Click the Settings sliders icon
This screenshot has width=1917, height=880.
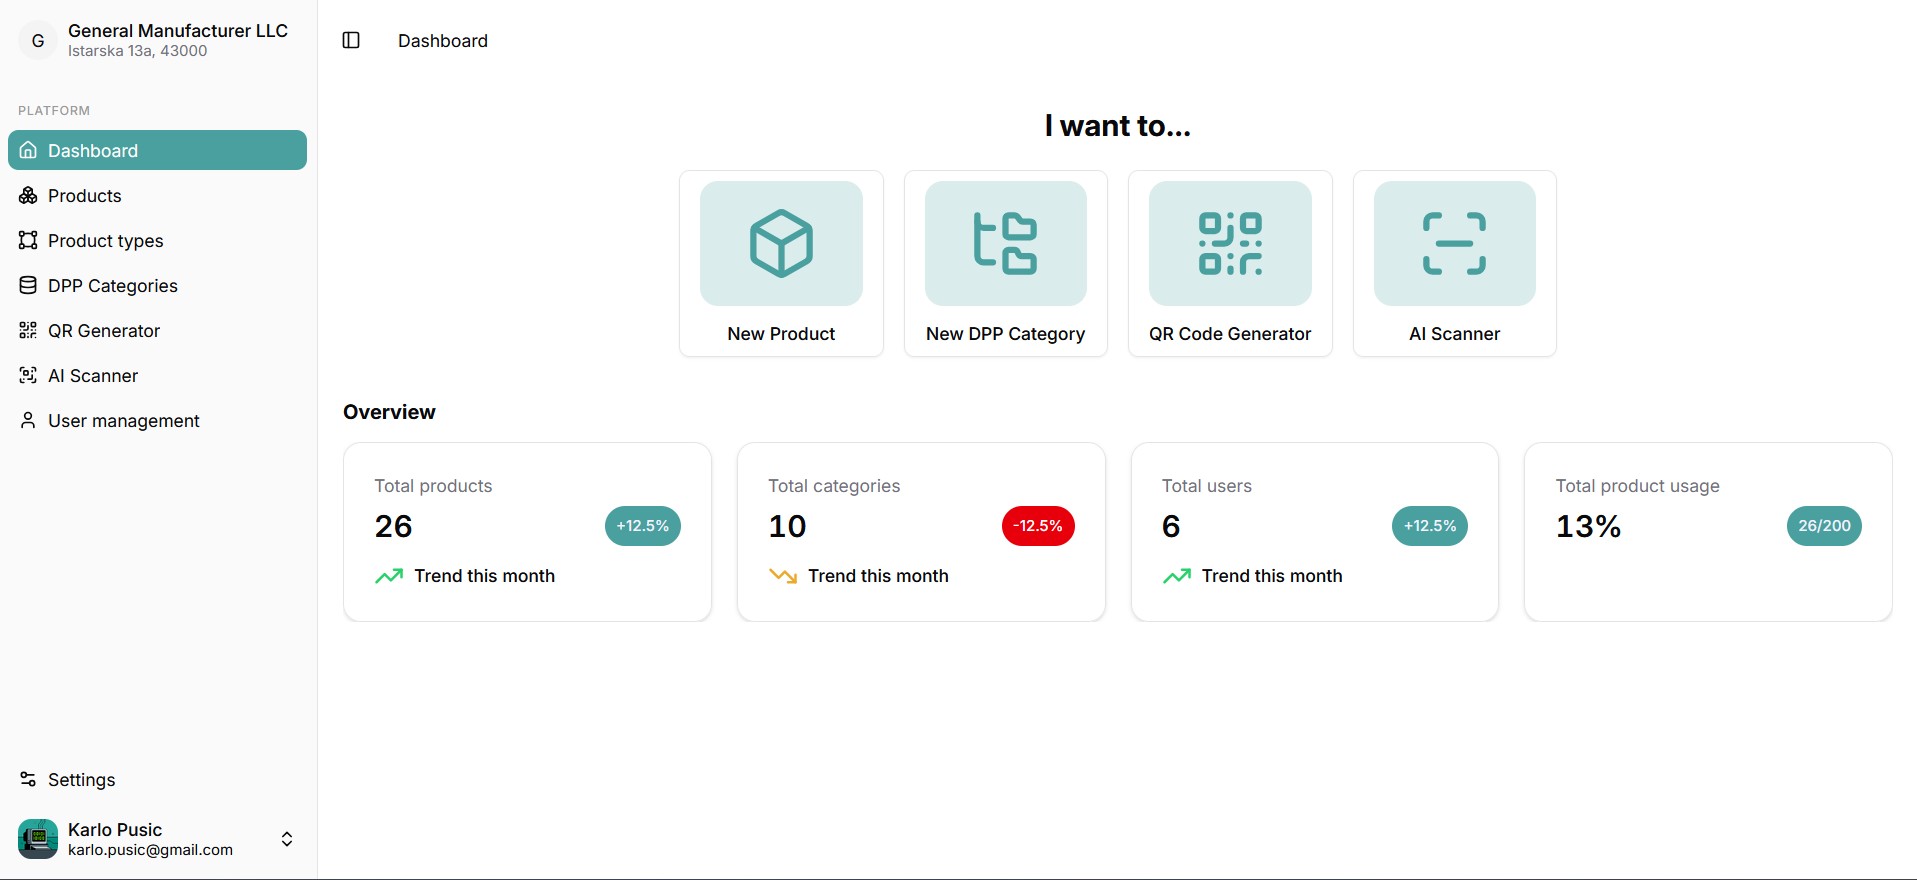point(28,780)
